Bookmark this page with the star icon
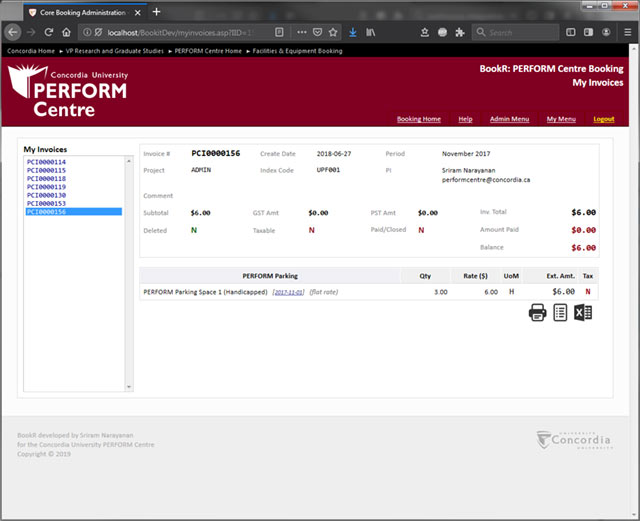Image resolution: width=640 pixels, height=521 pixels. point(332,32)
